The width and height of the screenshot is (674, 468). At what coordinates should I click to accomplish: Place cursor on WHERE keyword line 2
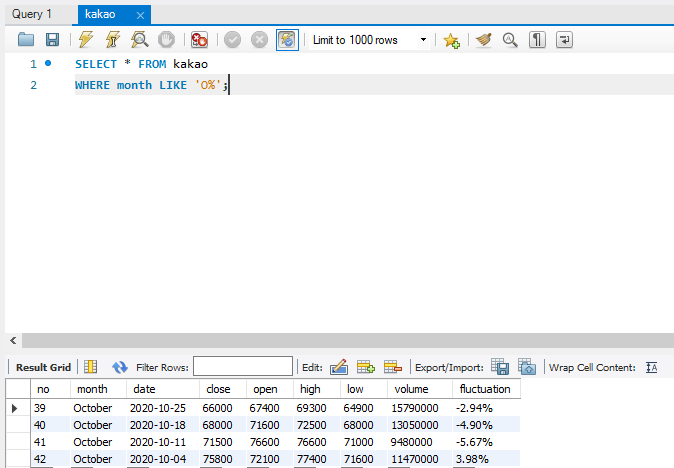pyautogui.click(x=92, y=85)
